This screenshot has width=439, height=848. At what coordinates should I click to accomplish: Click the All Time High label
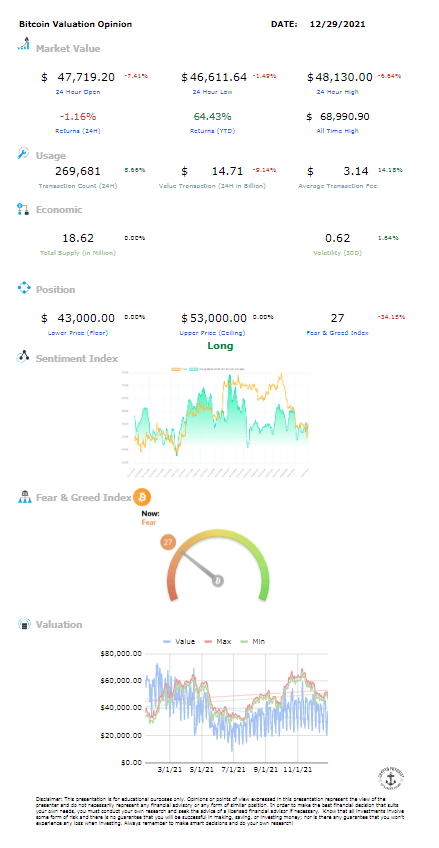(337, 131)
